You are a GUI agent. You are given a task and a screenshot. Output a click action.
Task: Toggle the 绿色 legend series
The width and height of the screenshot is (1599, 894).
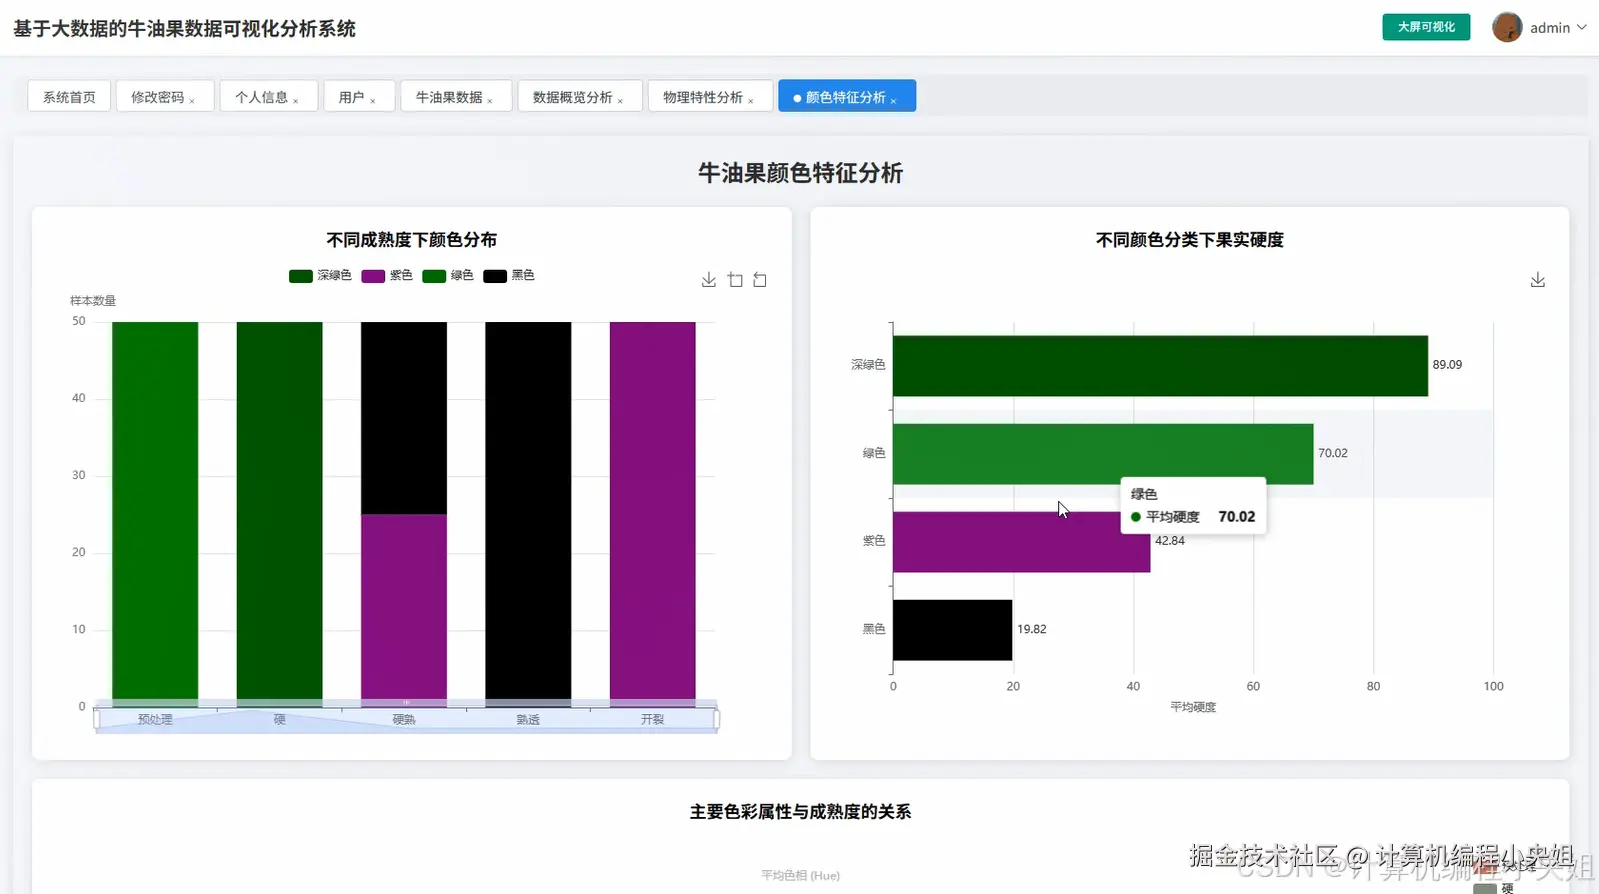[x=448, y=276]
